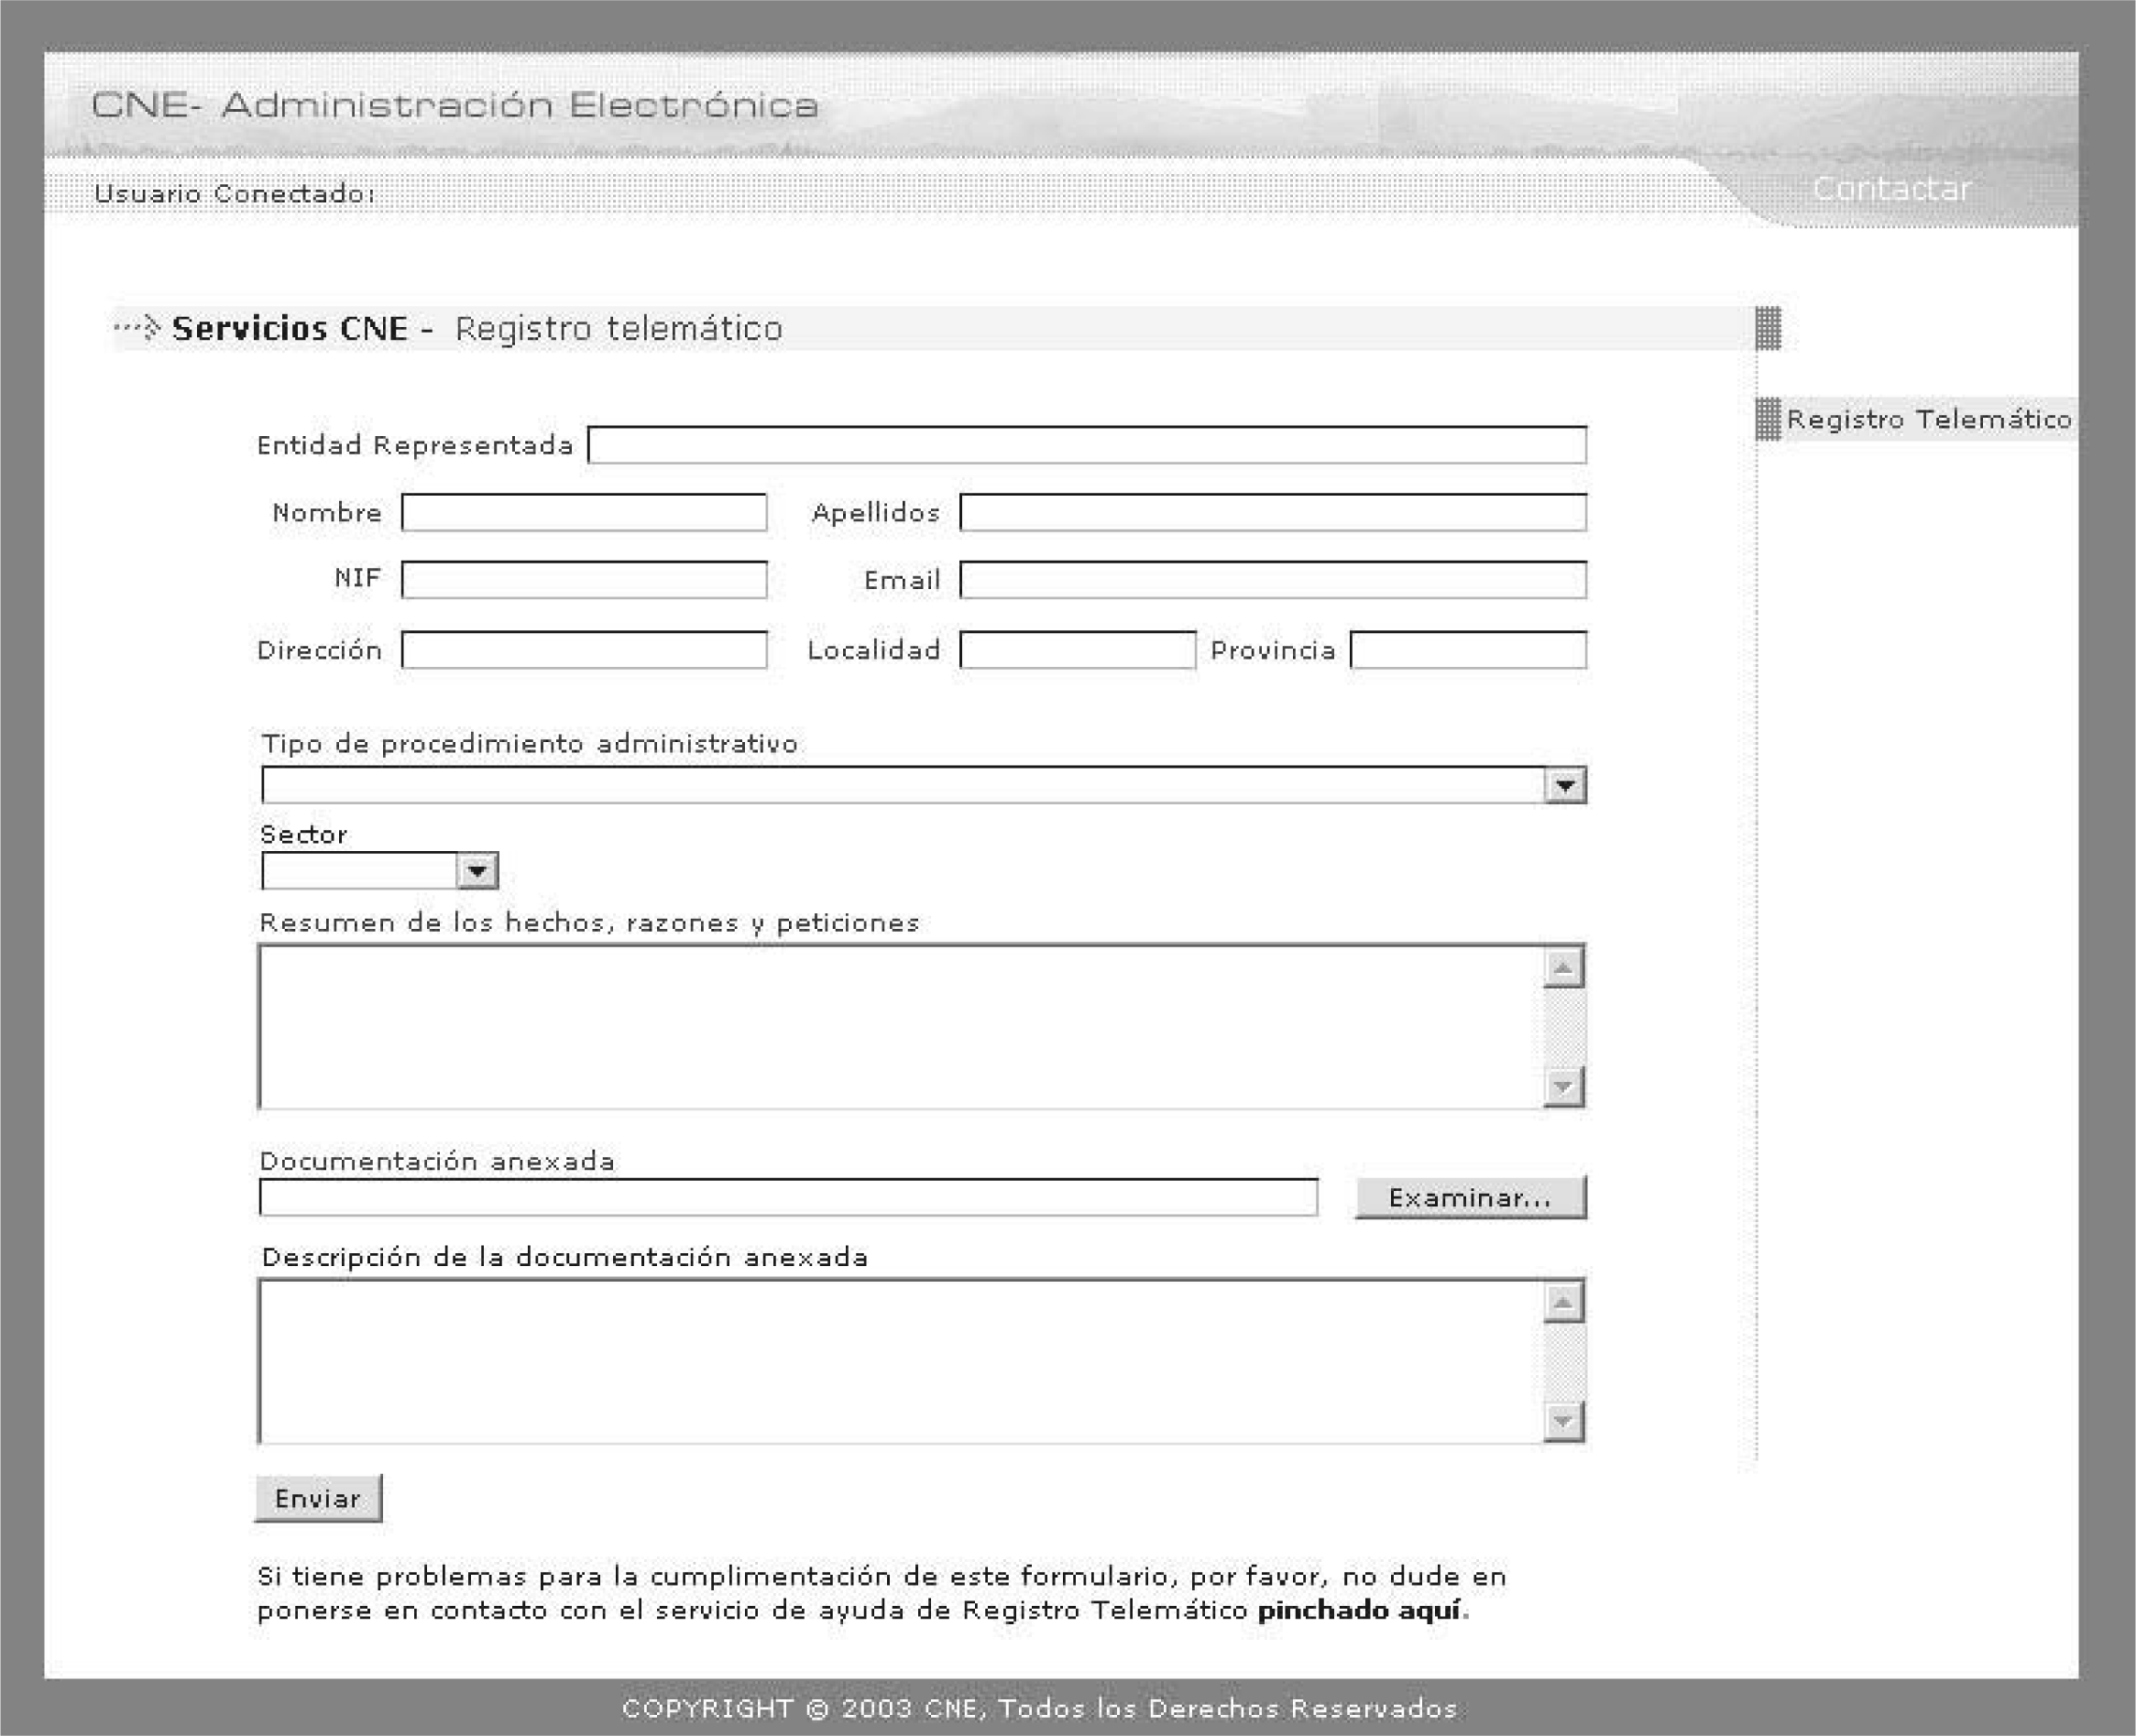Image resolution: width=2136 pixels, height=1736 pixels.
Task: Click inside the Resumen de los hechos textarea
Action: click(900, 1027)
